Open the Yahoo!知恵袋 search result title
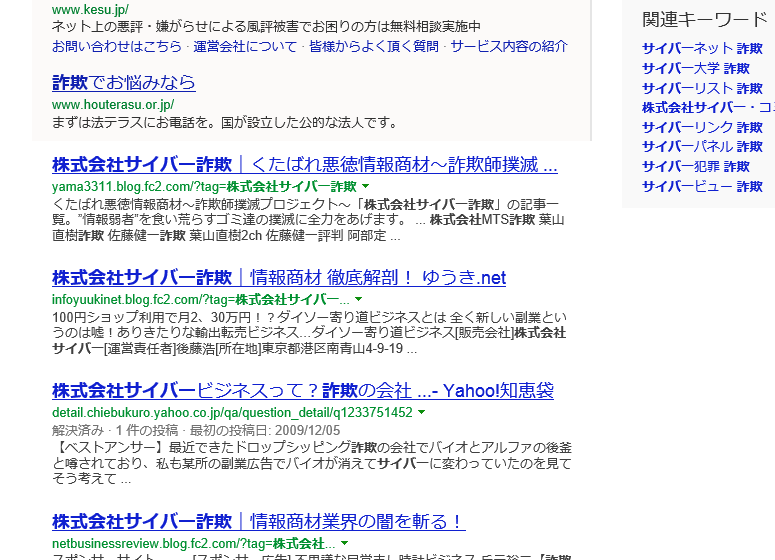This screenshot has height=560, width=775. click(x=302, y=391)
